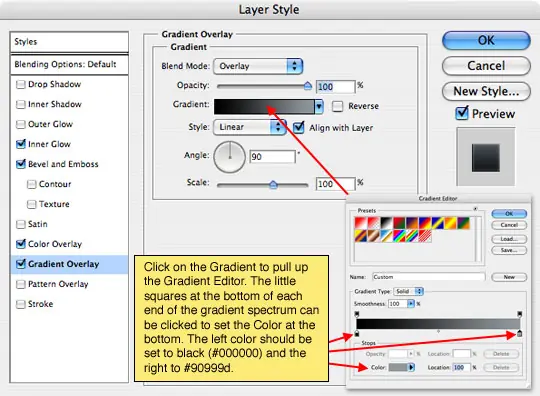Select the yellow-violet-orange-blue gradient preset

361,236
